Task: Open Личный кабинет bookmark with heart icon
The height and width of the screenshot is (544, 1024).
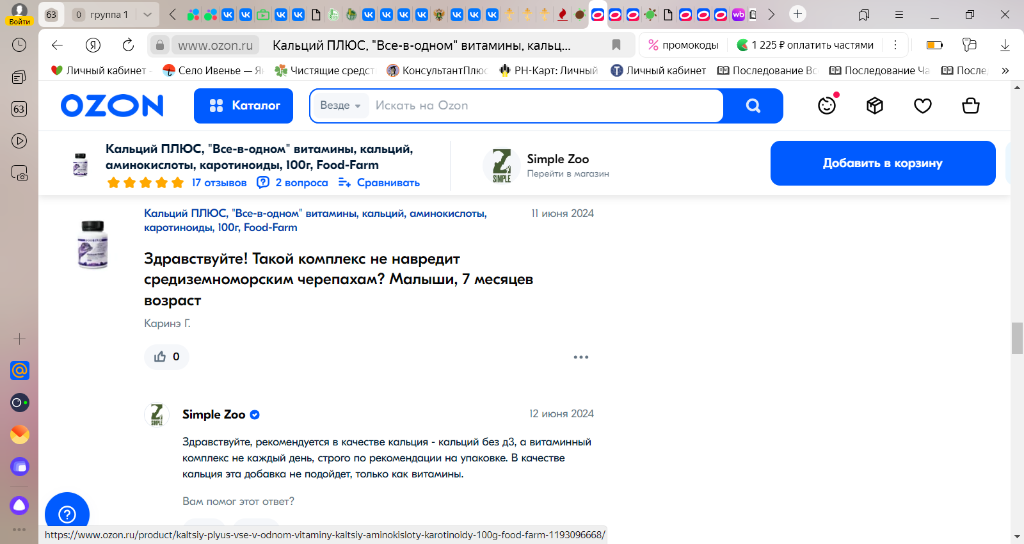Action: [x=100, y=71]
